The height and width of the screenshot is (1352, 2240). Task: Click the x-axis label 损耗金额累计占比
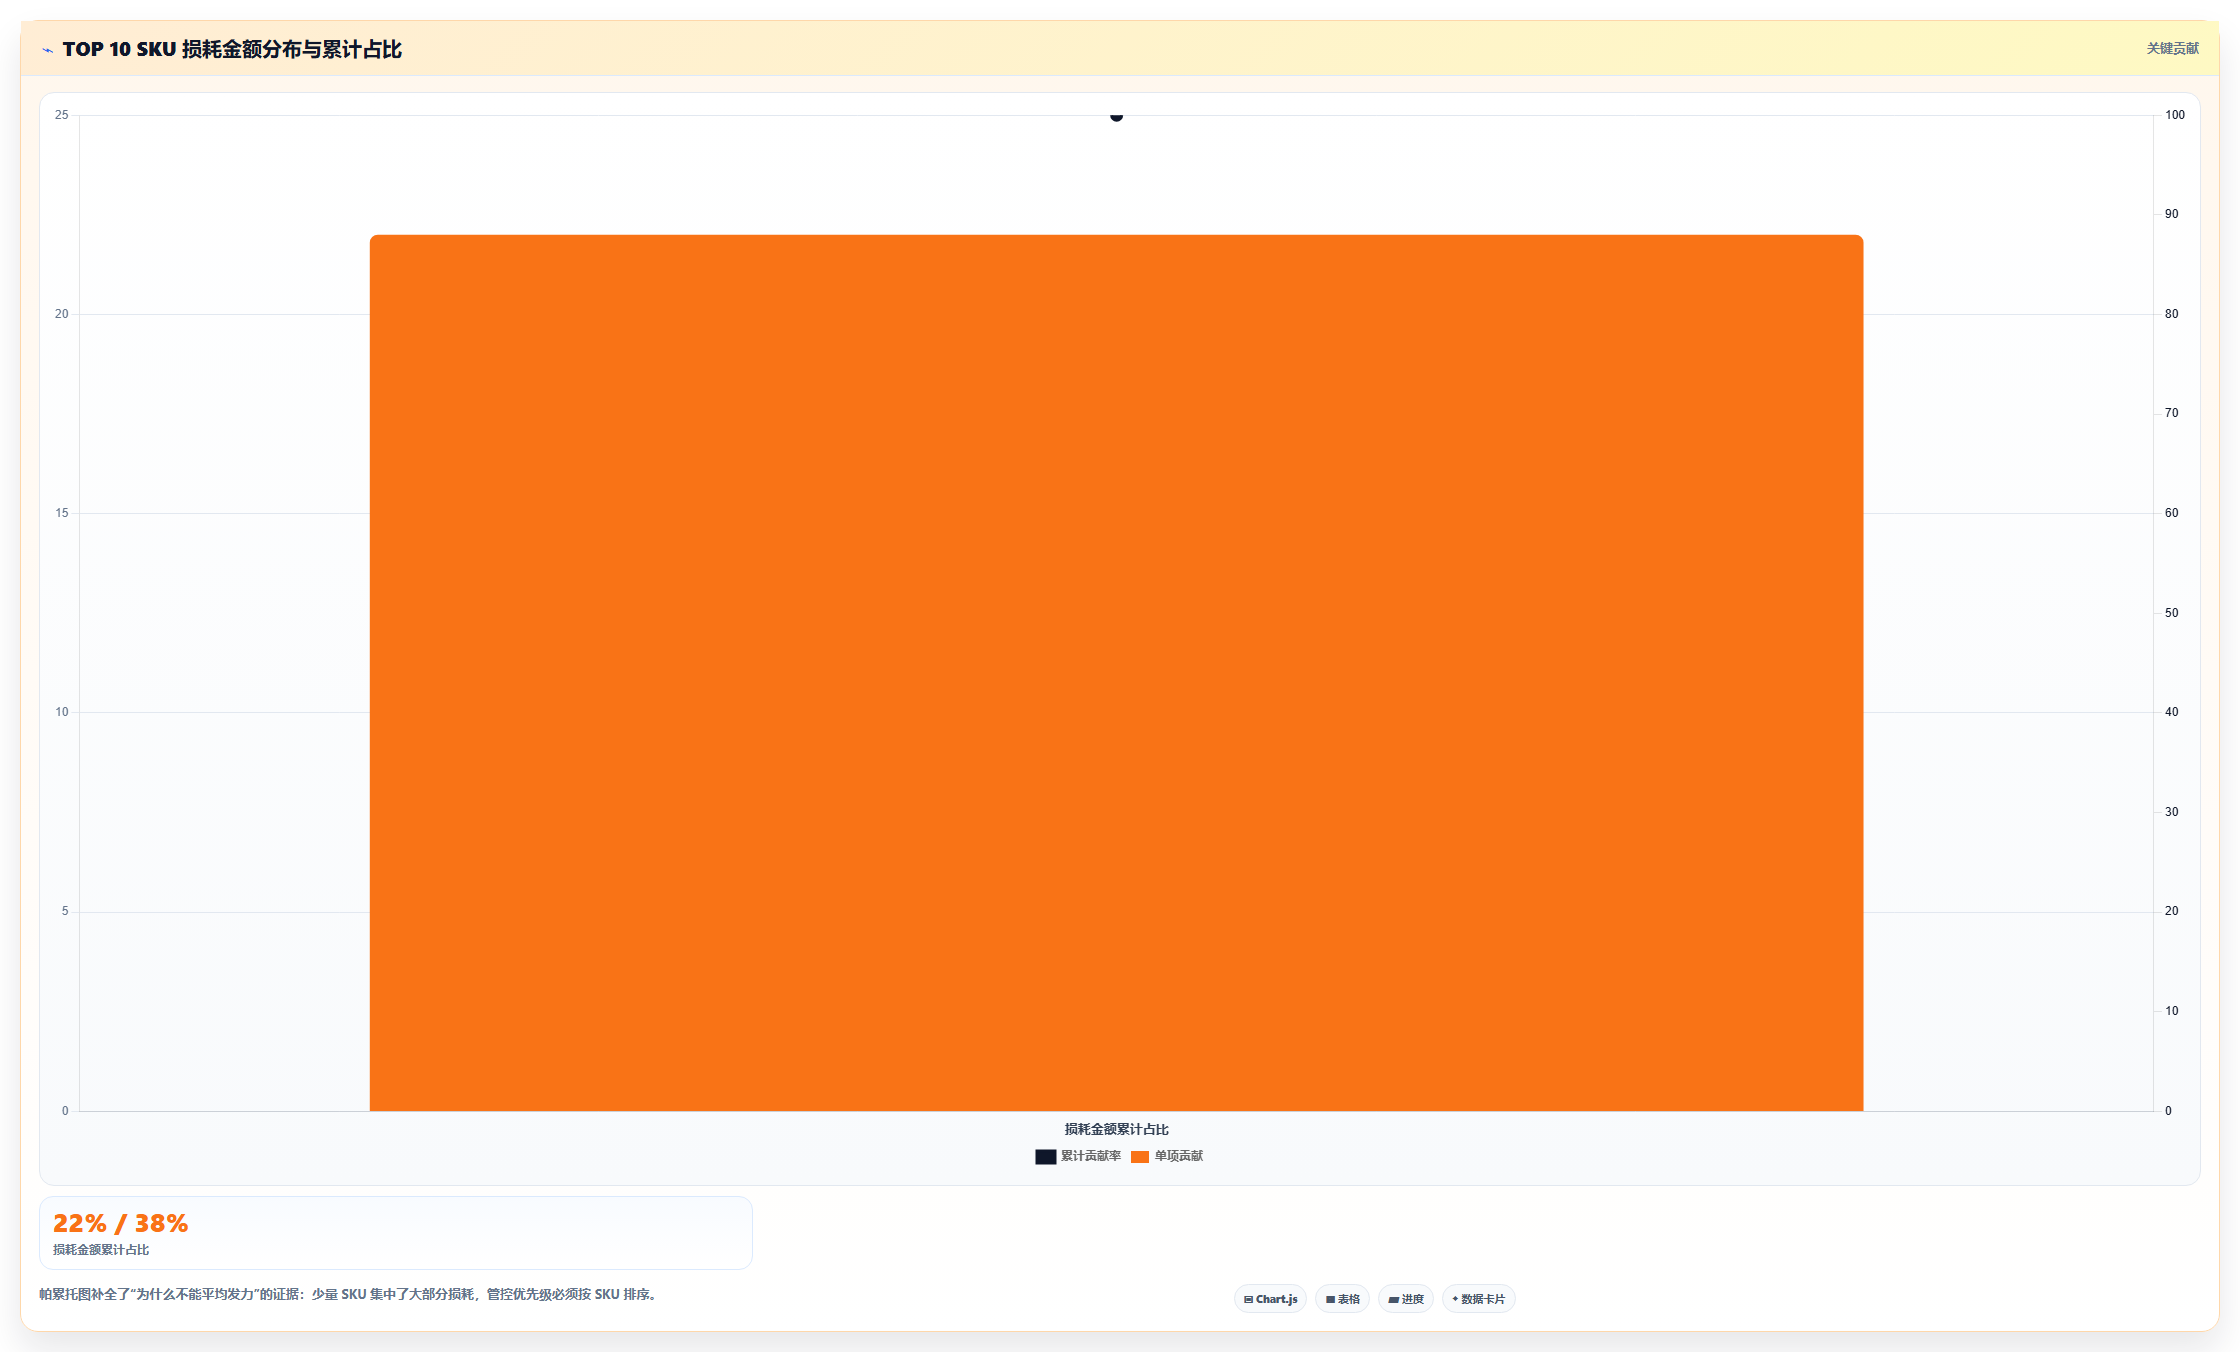click(1116, 1129)
